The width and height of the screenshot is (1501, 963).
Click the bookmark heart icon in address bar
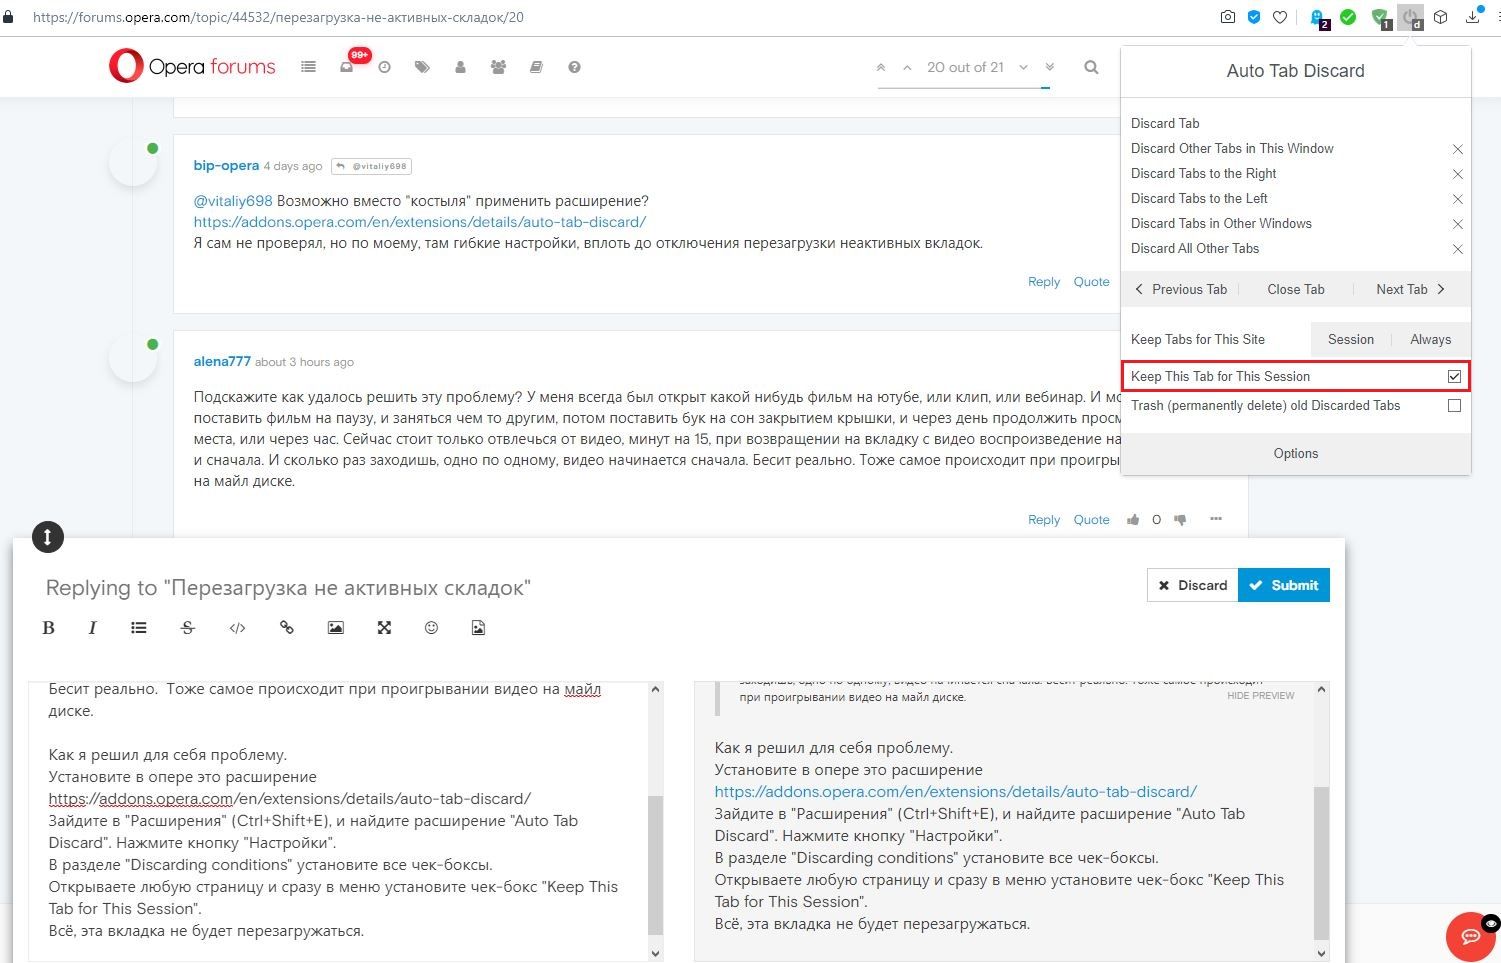tap(1280, 17)
